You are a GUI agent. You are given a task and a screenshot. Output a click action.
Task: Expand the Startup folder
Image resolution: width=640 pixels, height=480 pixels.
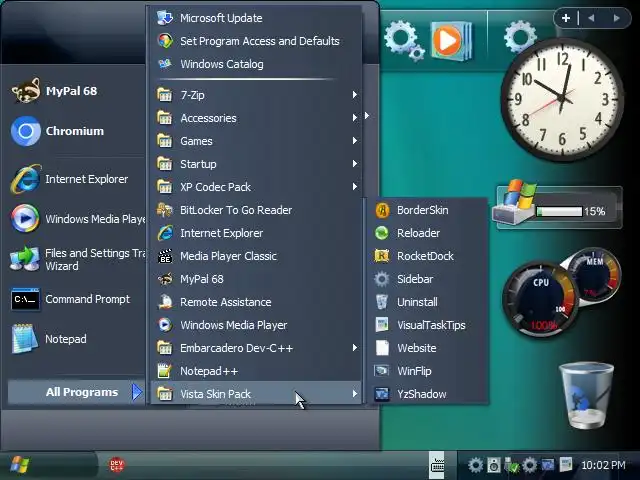(x=256, y=164)
